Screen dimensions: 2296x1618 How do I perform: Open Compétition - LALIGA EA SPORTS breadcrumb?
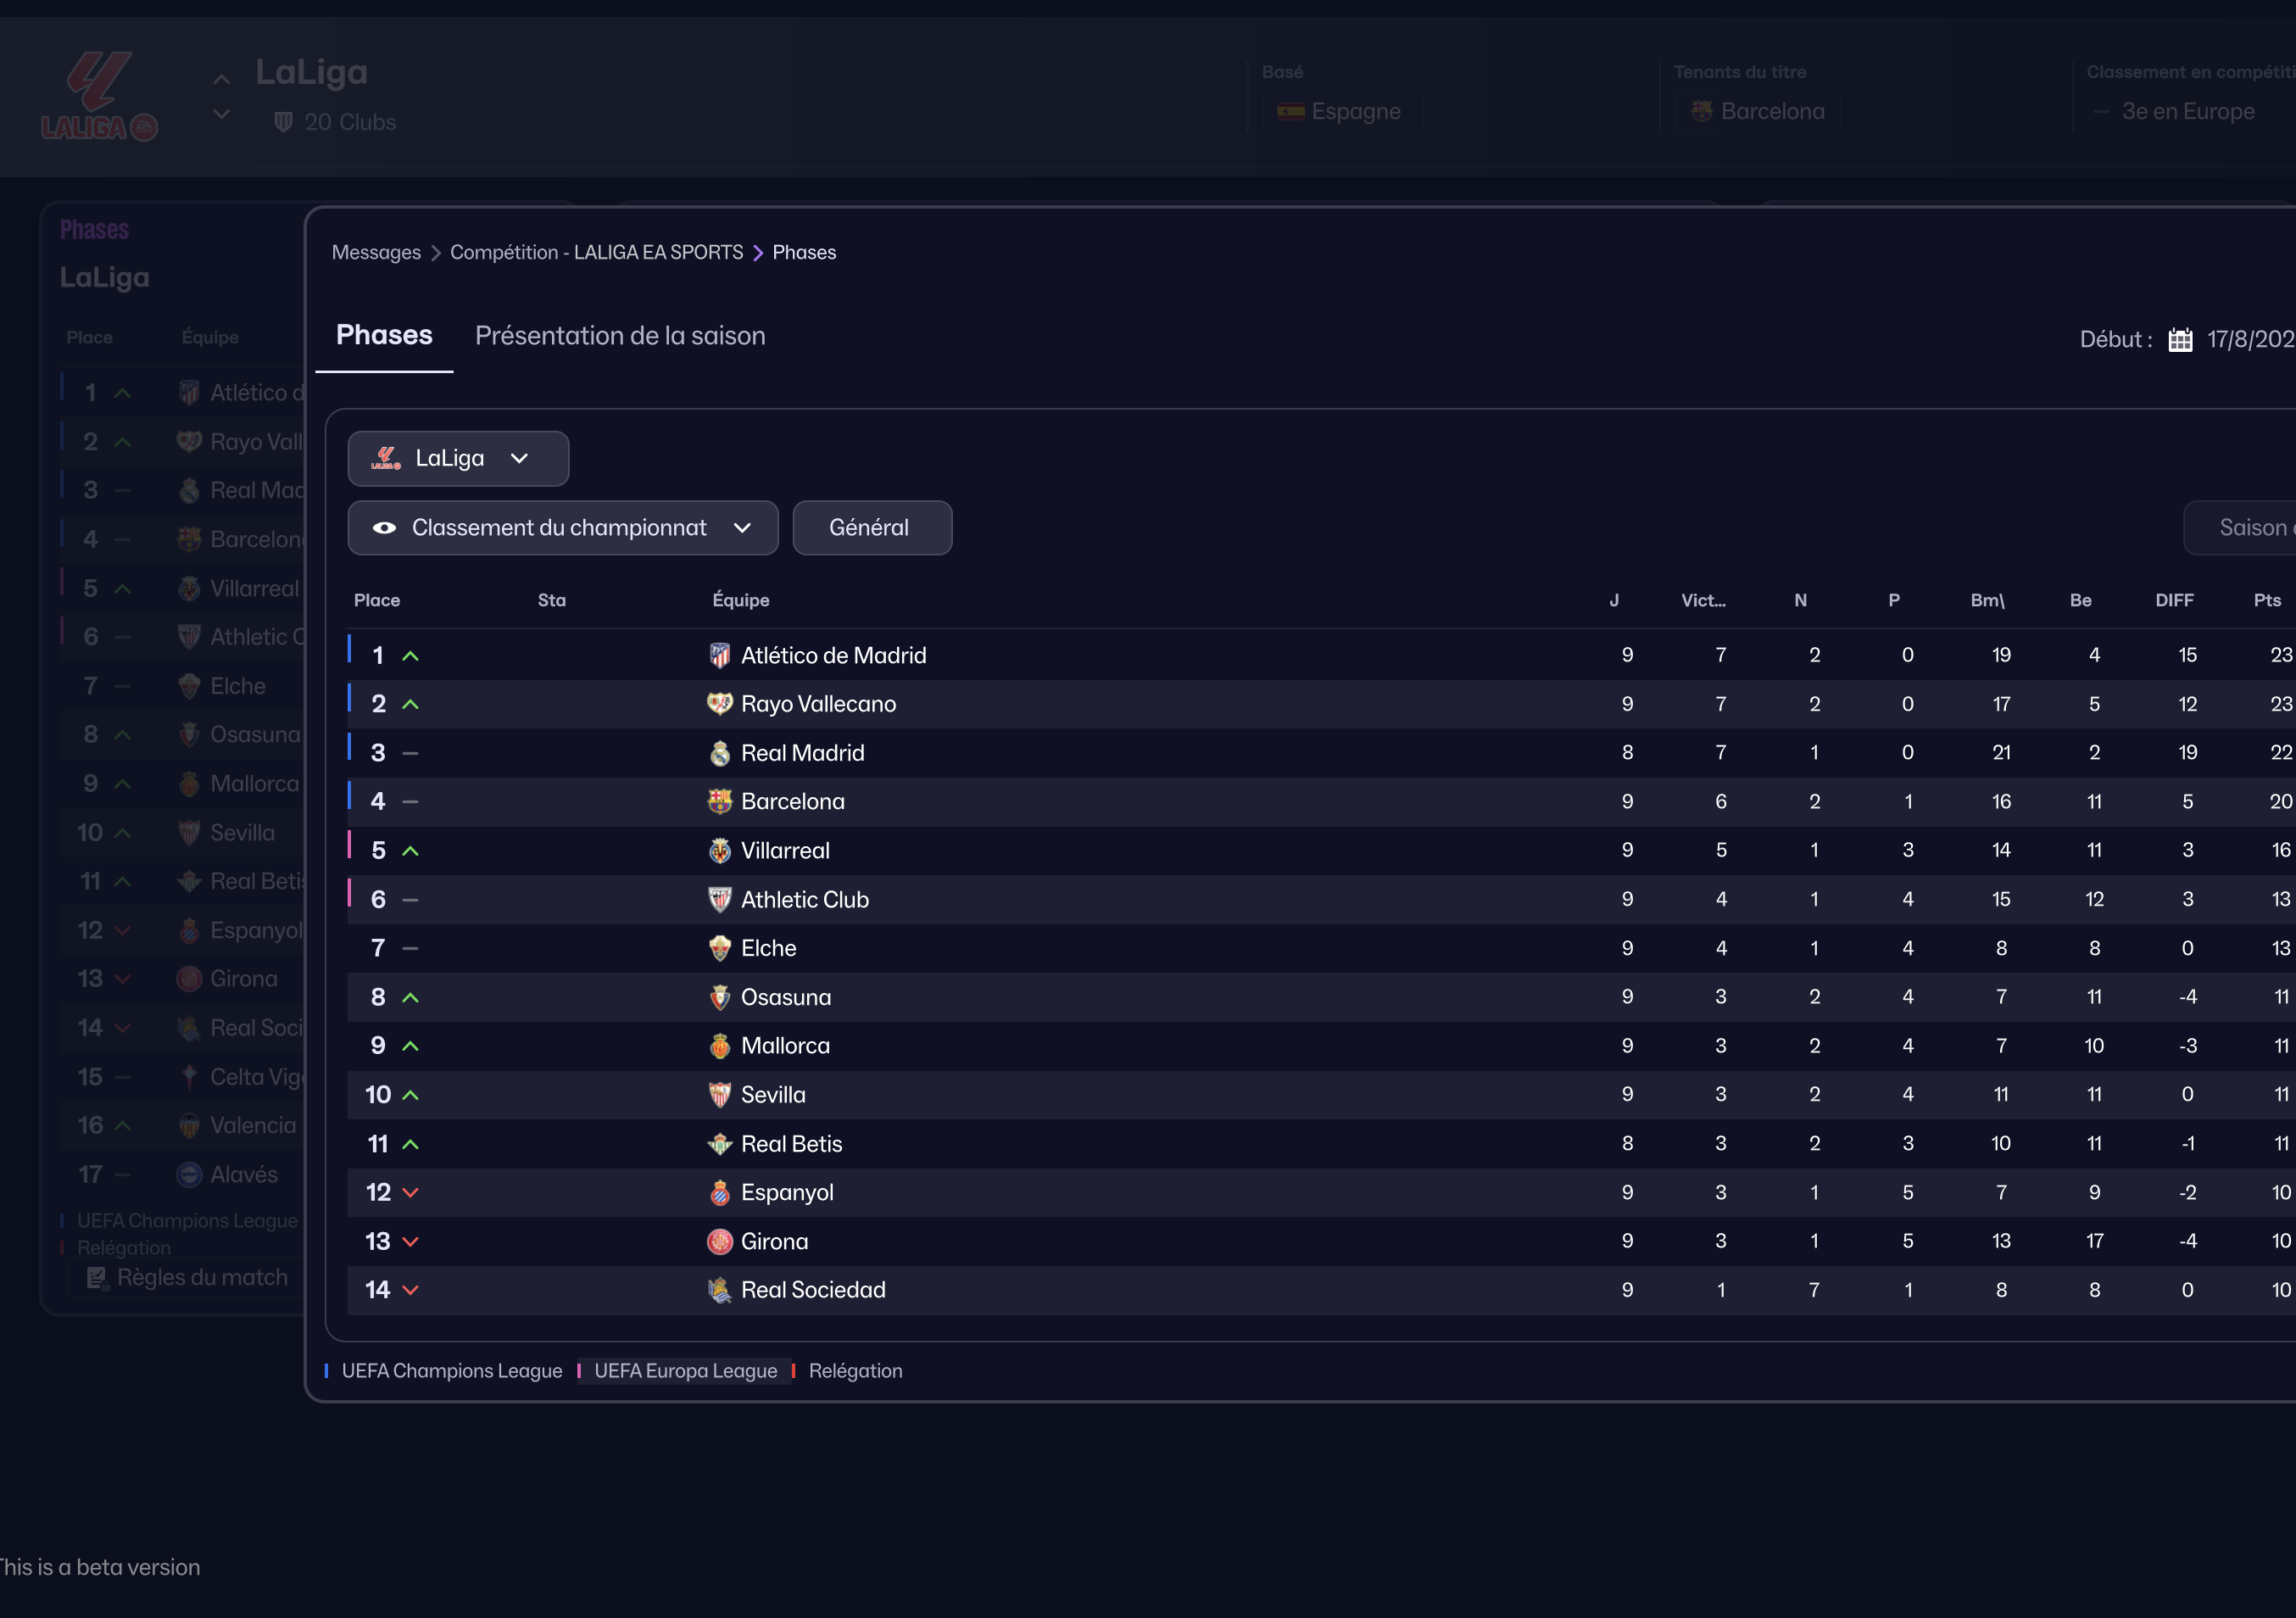(596, 252)
